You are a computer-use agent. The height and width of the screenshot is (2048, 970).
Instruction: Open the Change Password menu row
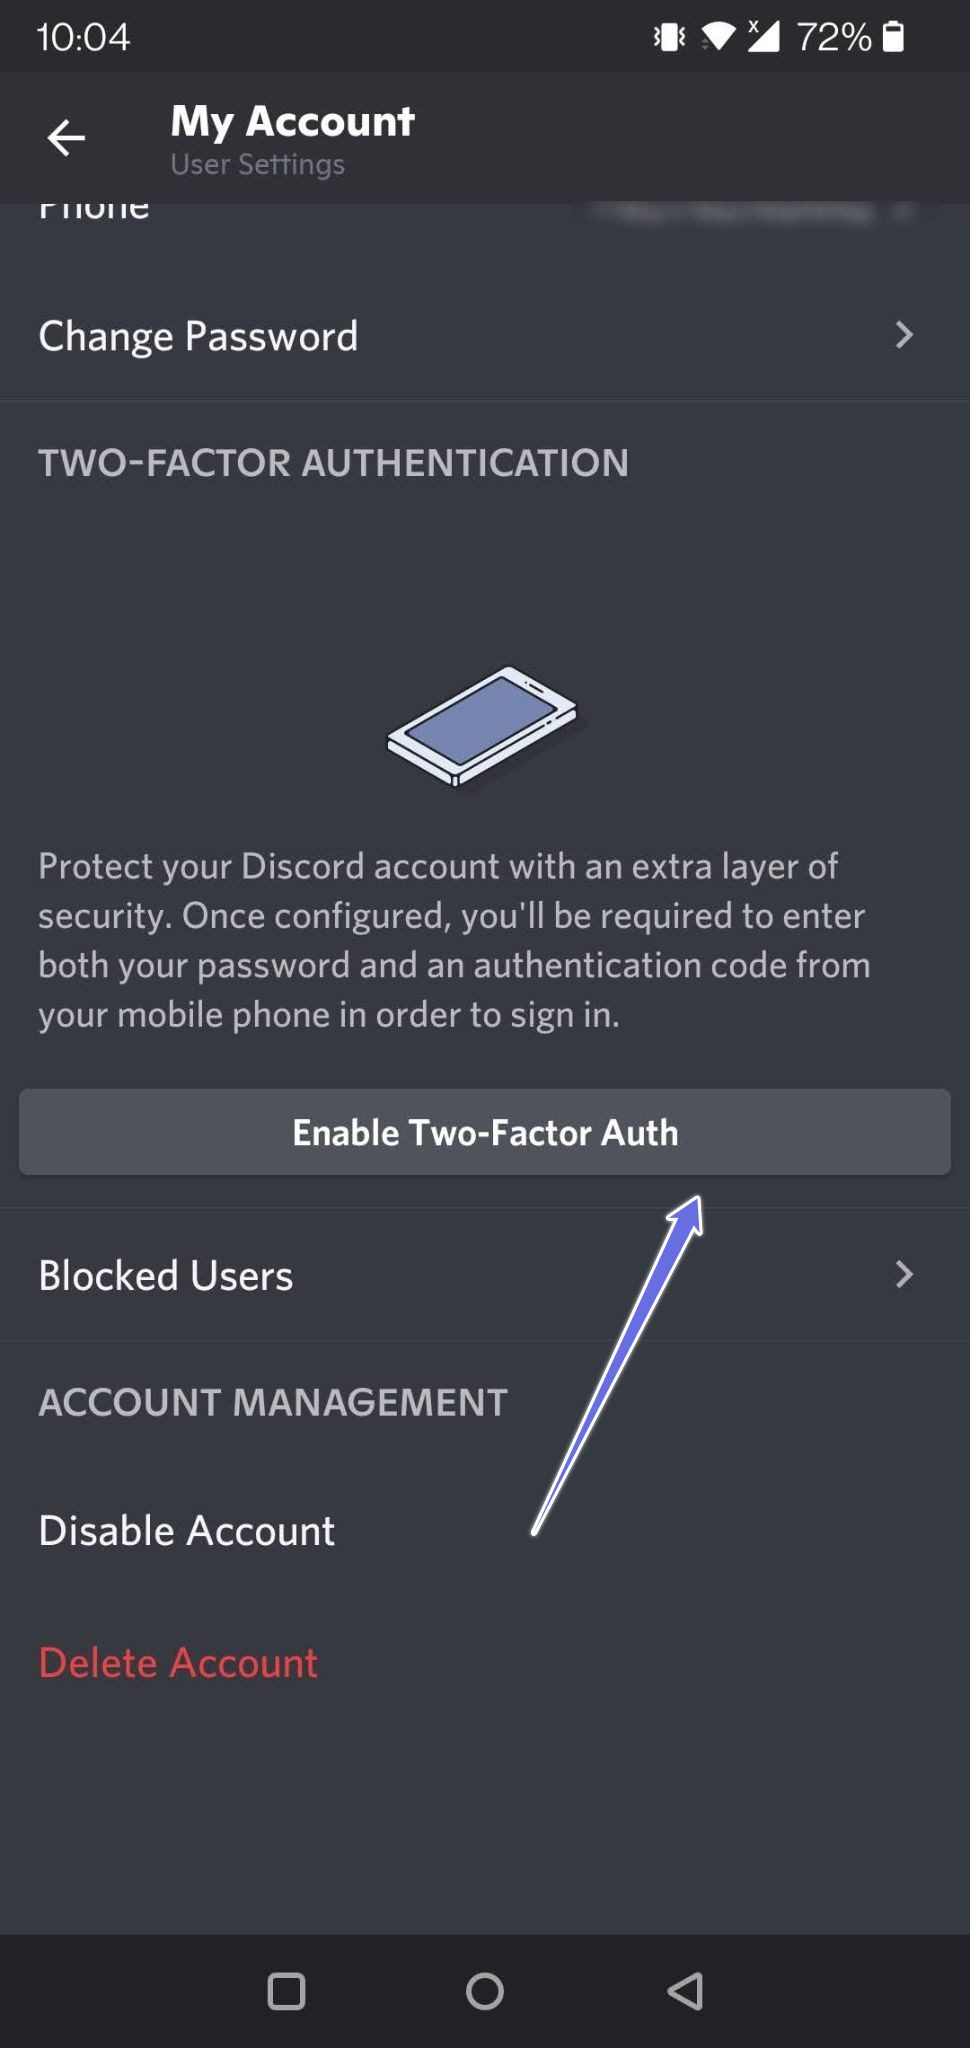485,336
